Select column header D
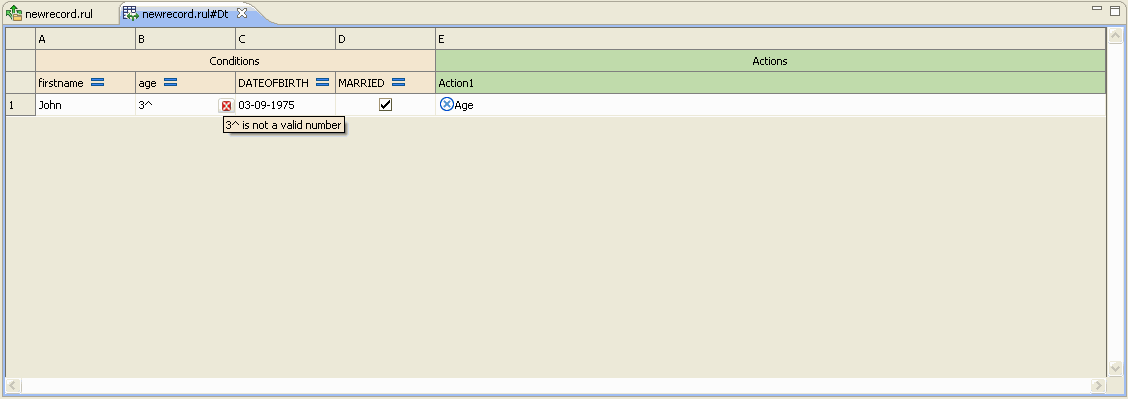The image size is (1128, 399). click(x=386, y=39)
